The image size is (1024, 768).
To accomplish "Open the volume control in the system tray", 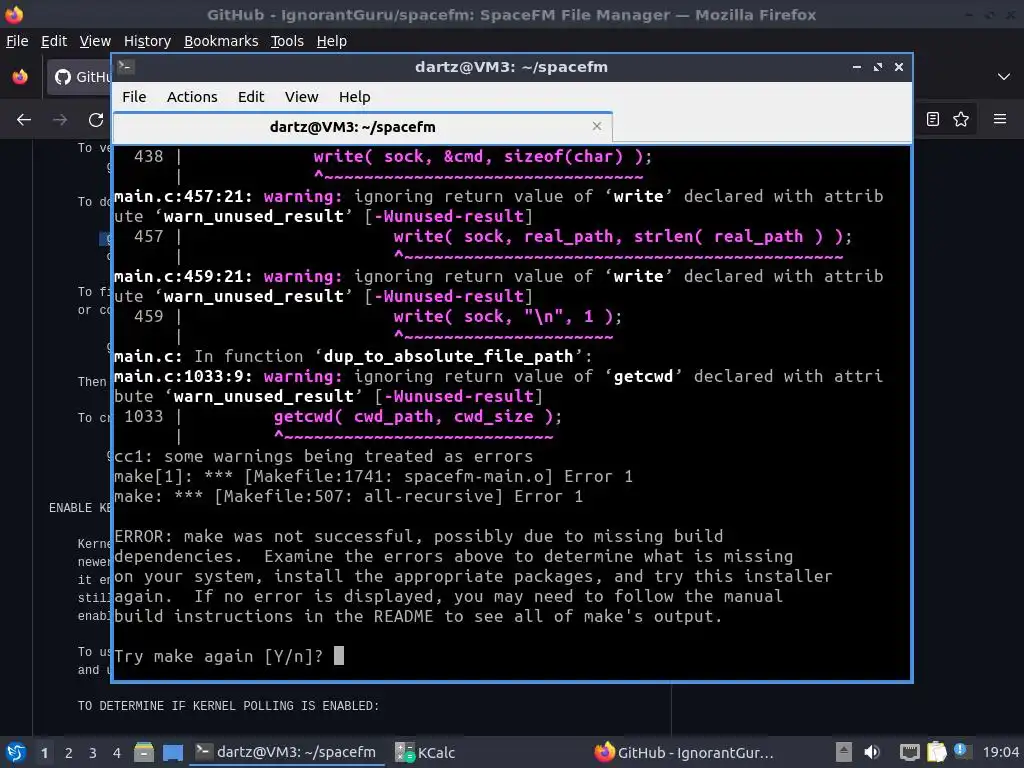I will pyautogui.click(x=872, y=752).
